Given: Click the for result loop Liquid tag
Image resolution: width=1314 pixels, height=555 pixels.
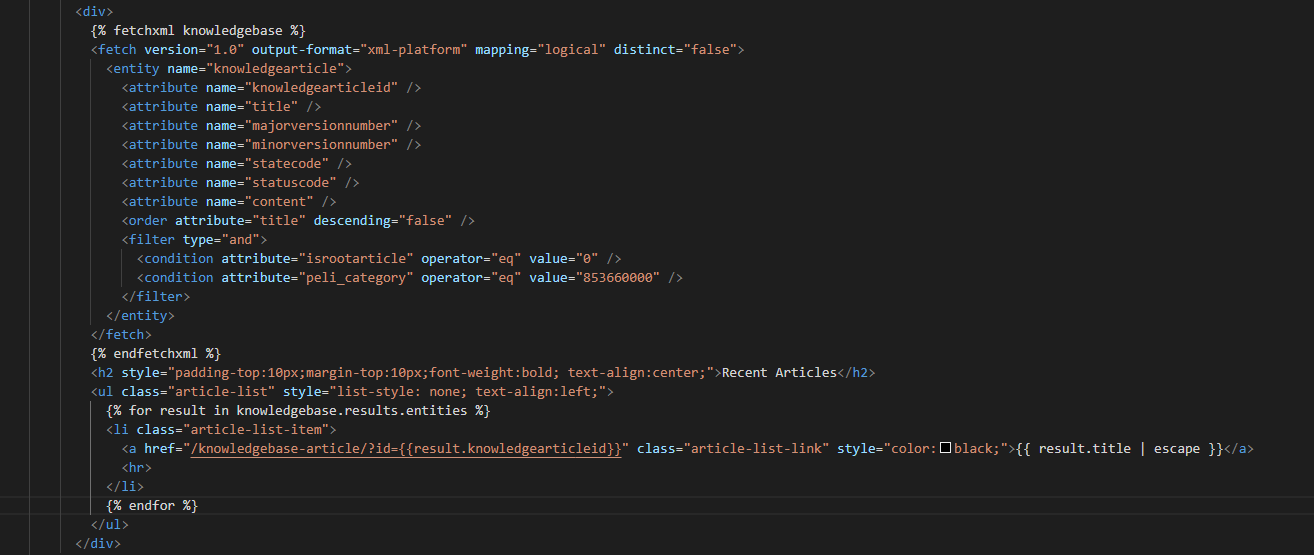Looking at the screenshot, I should pyautogui.click(x=299, y=411).
